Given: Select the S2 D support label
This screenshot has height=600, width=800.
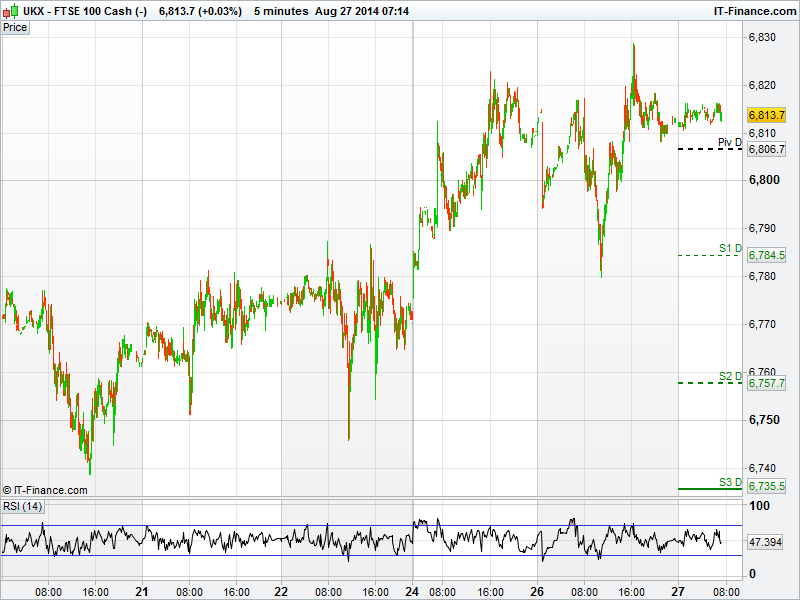Looking at the screenshot, I should coord(730,376).
